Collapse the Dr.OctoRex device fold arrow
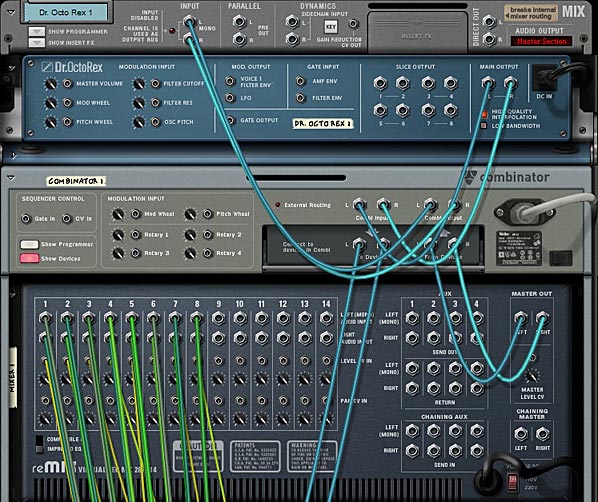Screen dimensions: 598x502 [11, 68]
